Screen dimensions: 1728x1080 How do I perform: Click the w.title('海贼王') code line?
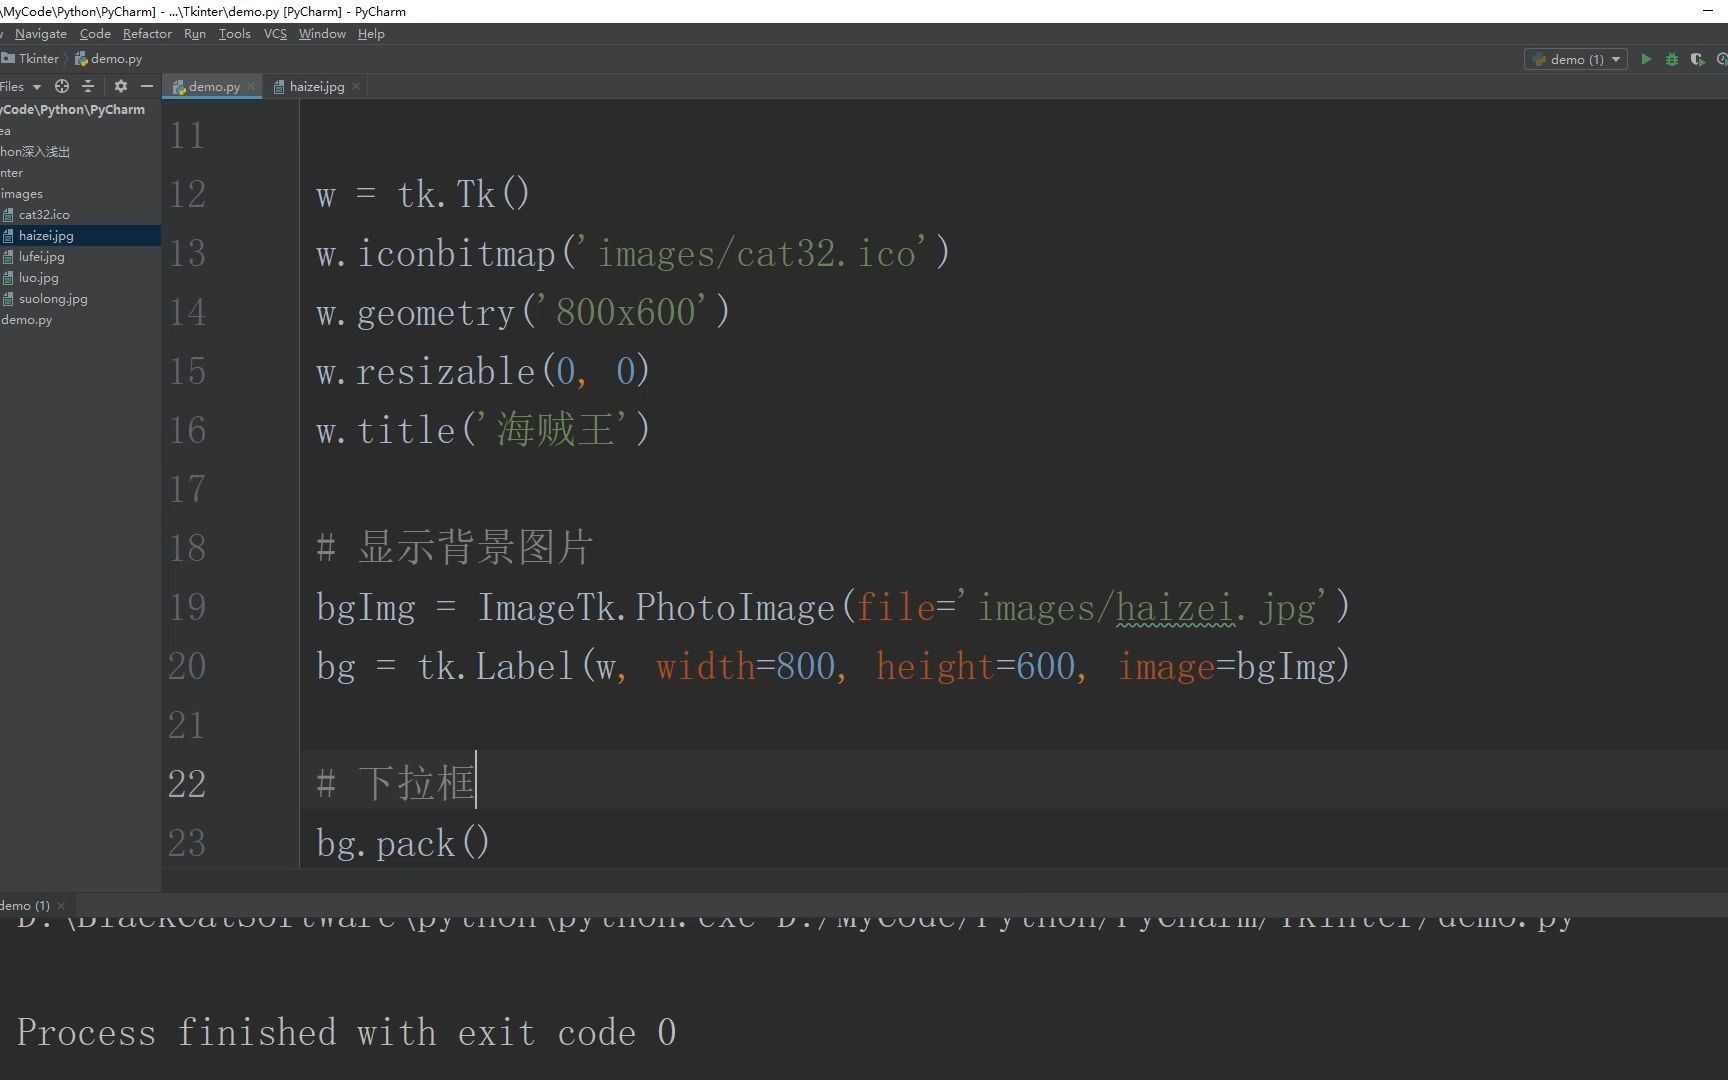pos(483,430)
